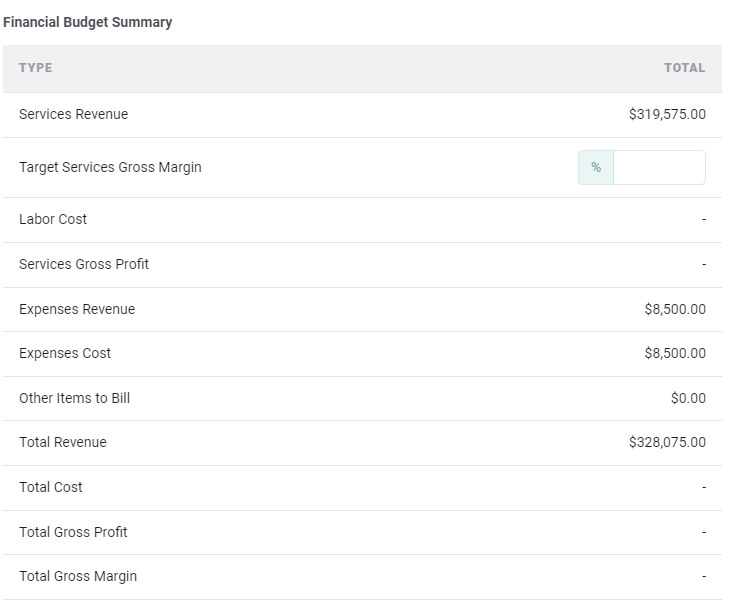Click the Expenses Revenue $8,500.00 value
This screenshot has height=608, width=744.
[675, 309]
